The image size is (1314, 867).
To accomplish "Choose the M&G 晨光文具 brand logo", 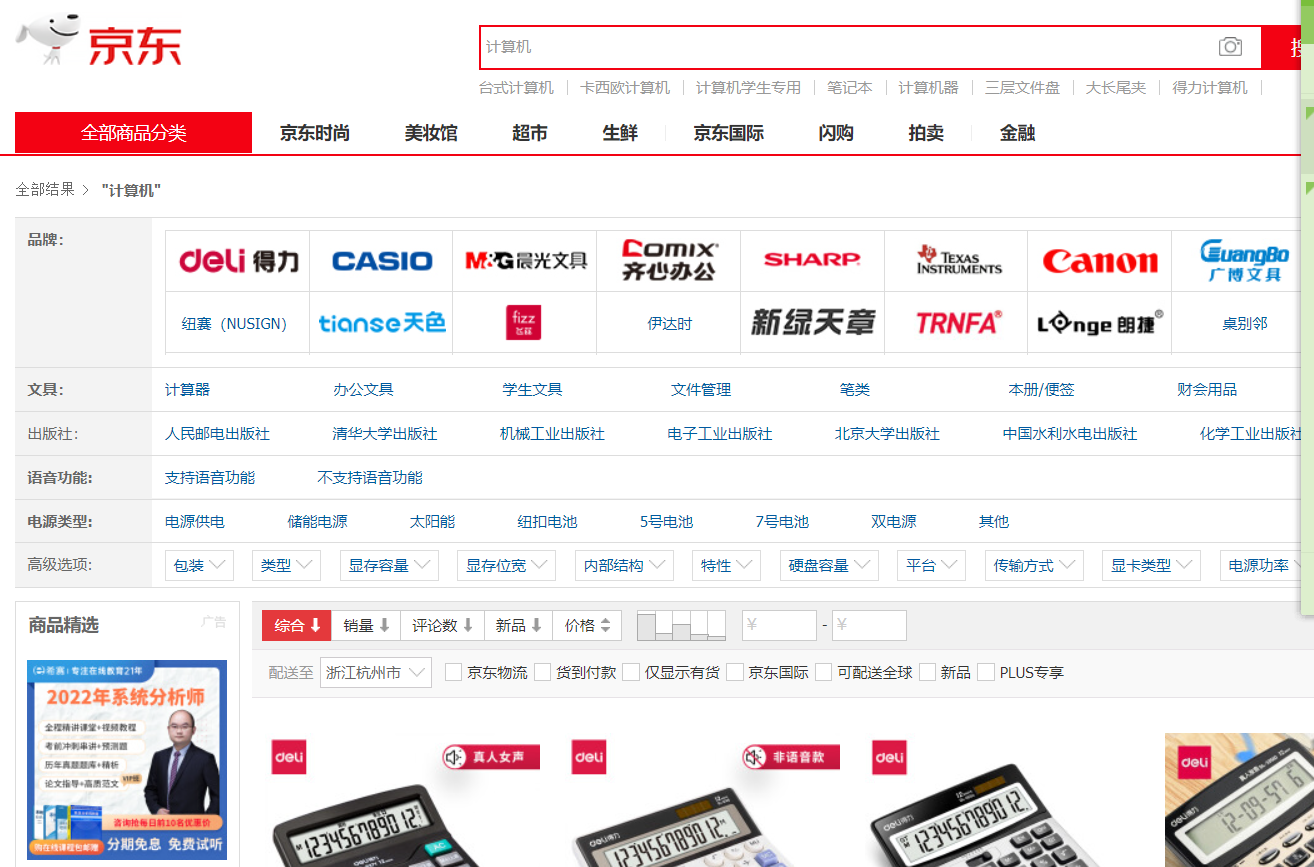I will [526, 261].
